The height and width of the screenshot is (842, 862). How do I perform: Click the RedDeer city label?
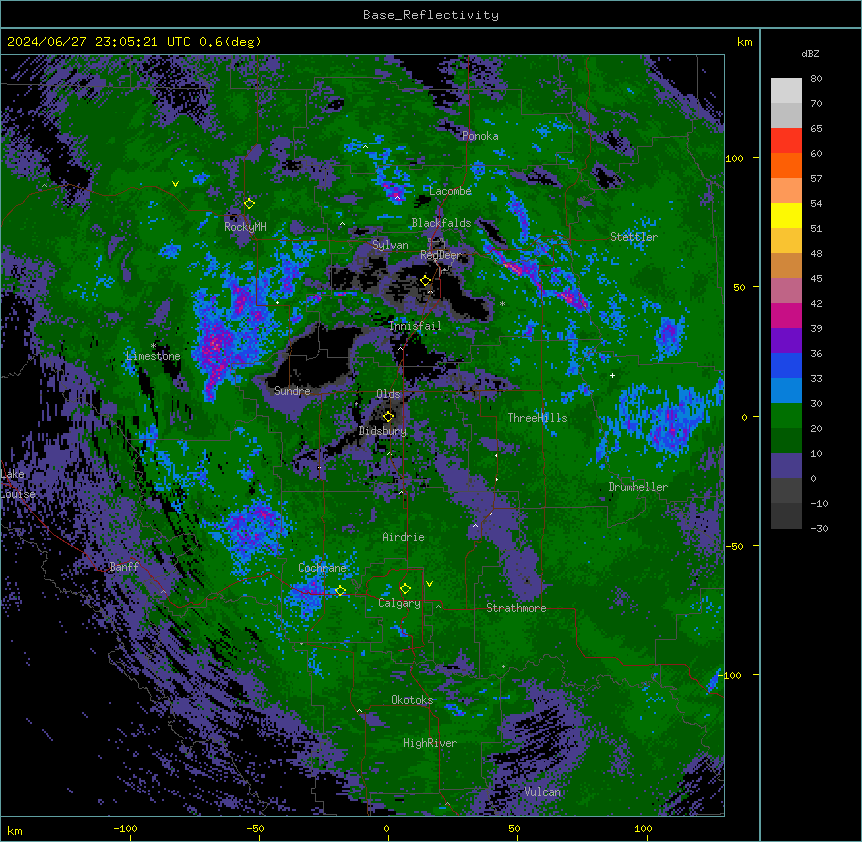(440, 255)
